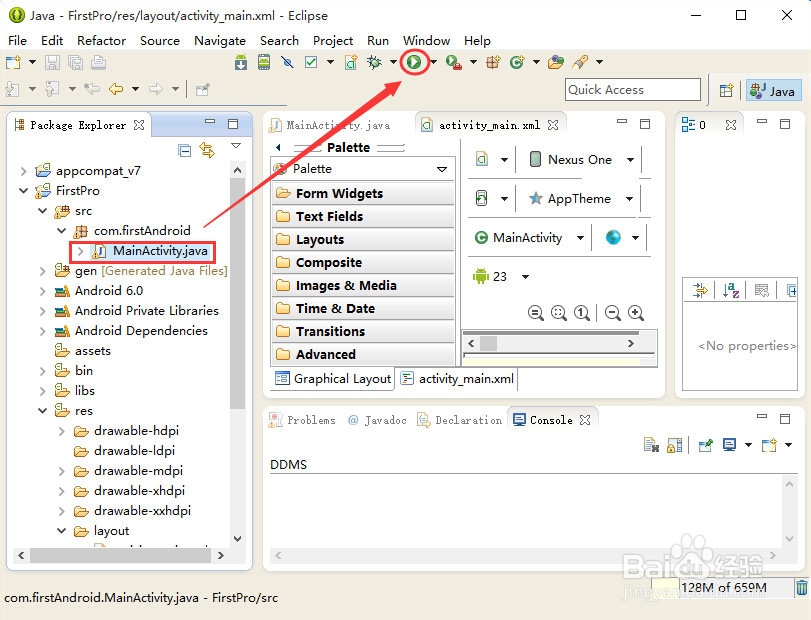Switch to the Problems tab

point(302,420)
